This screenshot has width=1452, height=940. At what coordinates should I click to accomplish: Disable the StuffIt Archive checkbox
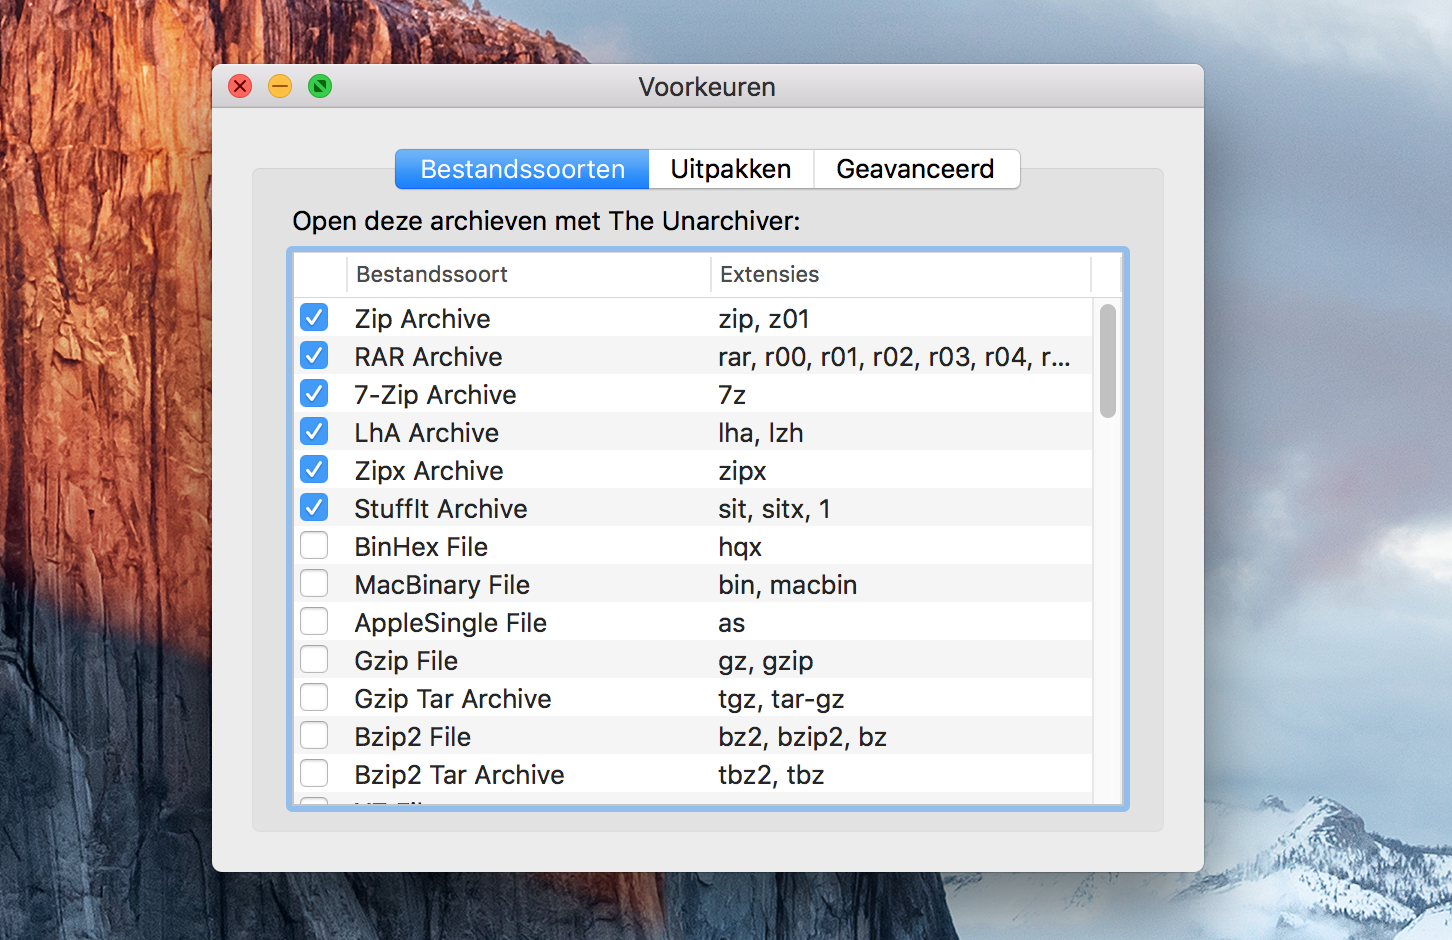(314, 508)
